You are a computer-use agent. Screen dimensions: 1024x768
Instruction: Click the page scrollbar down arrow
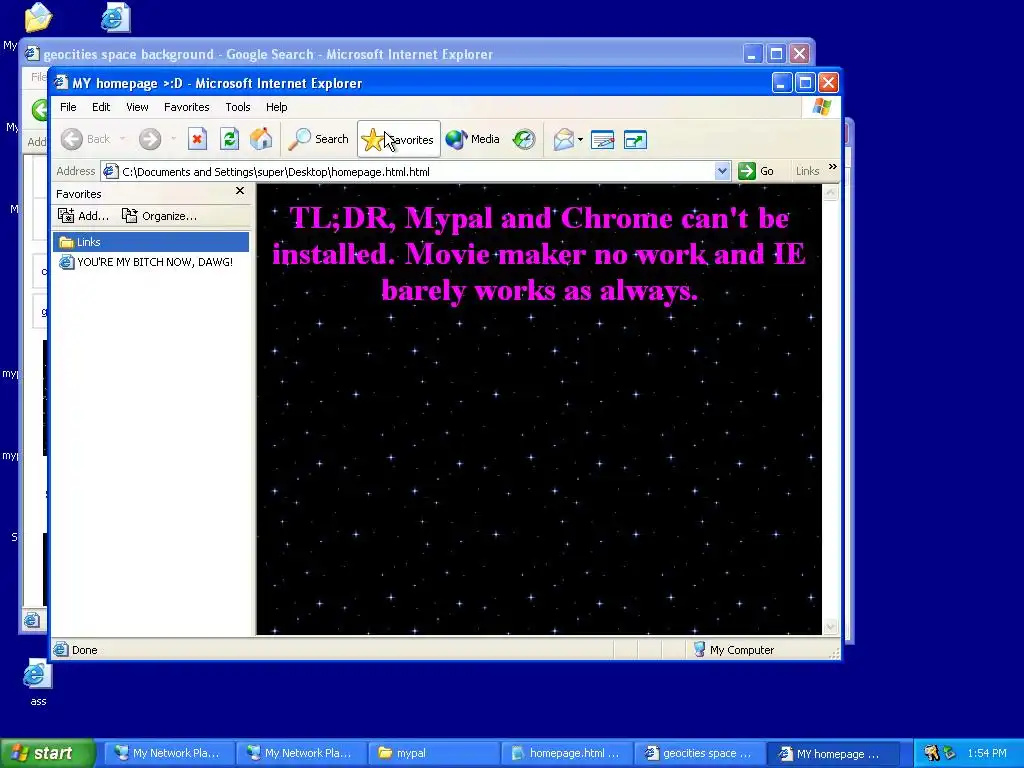click(831, 627)
